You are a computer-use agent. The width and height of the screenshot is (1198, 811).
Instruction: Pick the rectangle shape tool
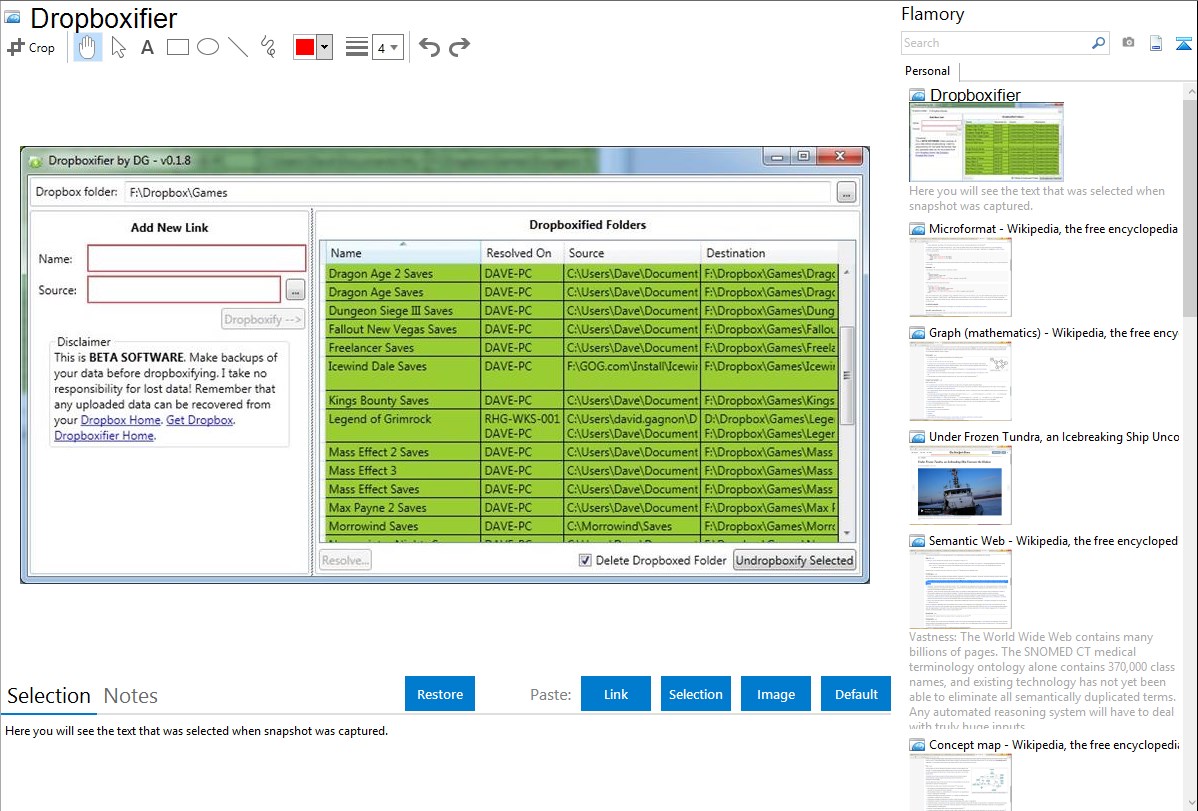(x=177, y=47)
